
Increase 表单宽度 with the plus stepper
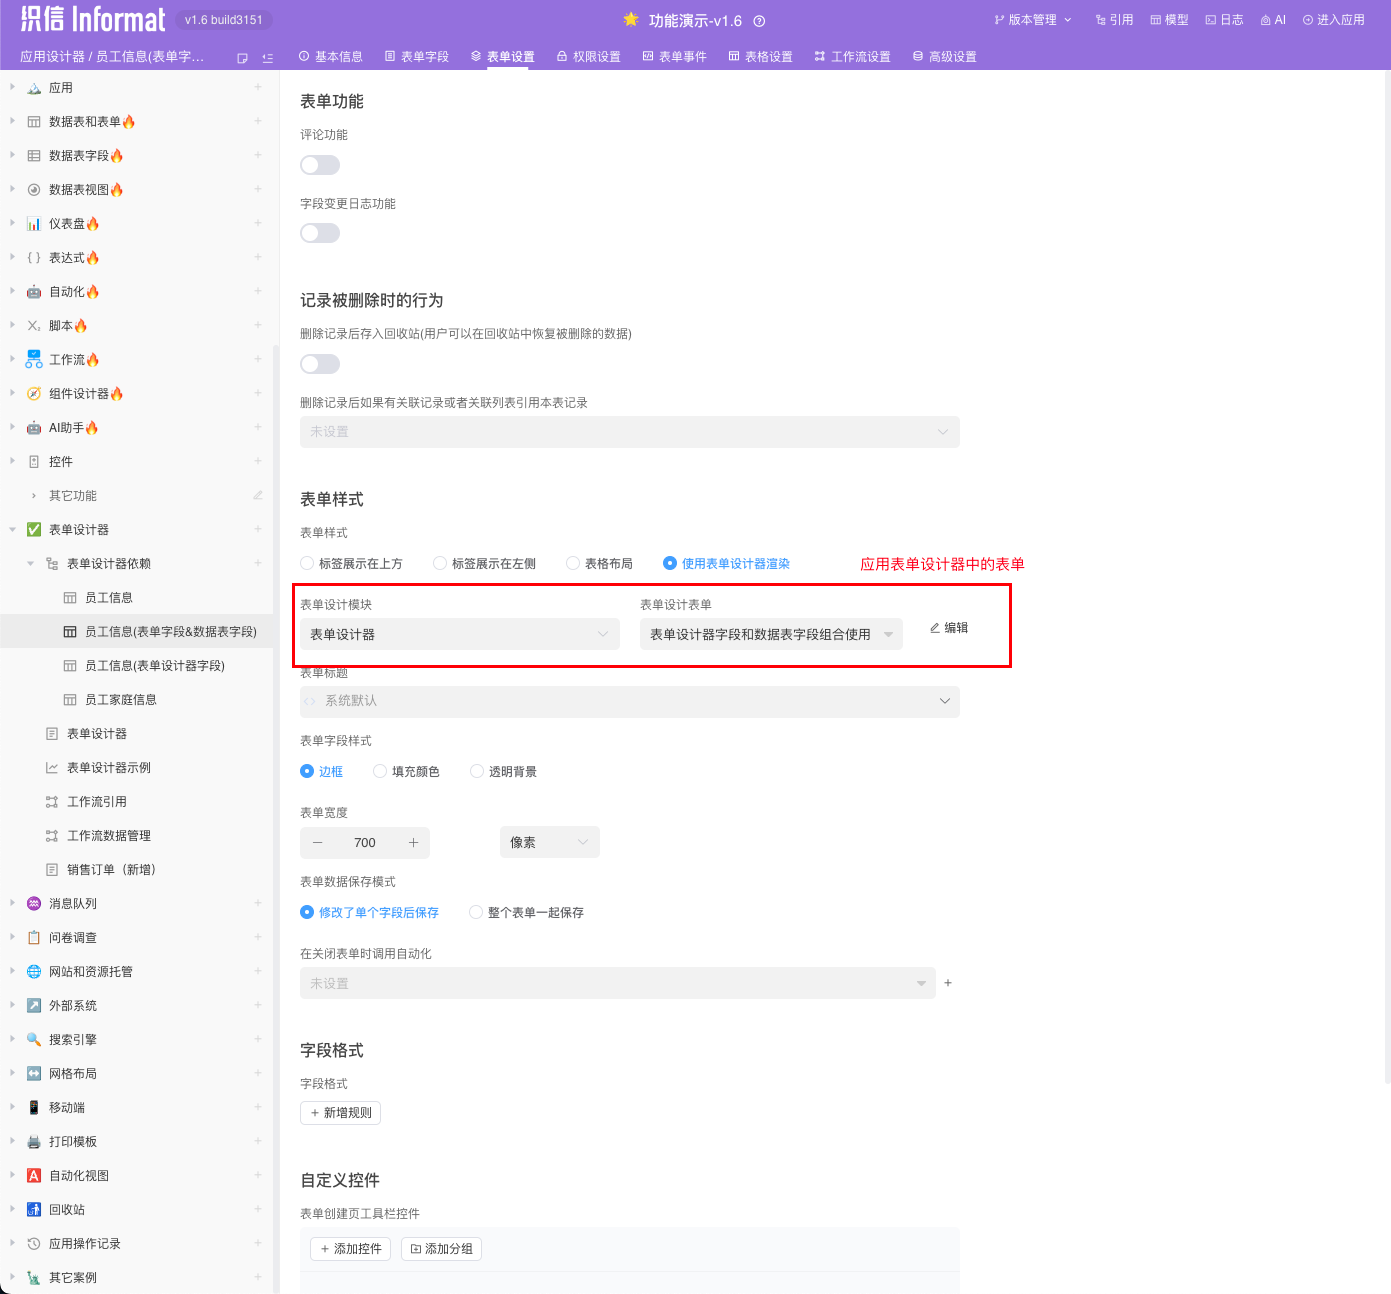[413, 843]
